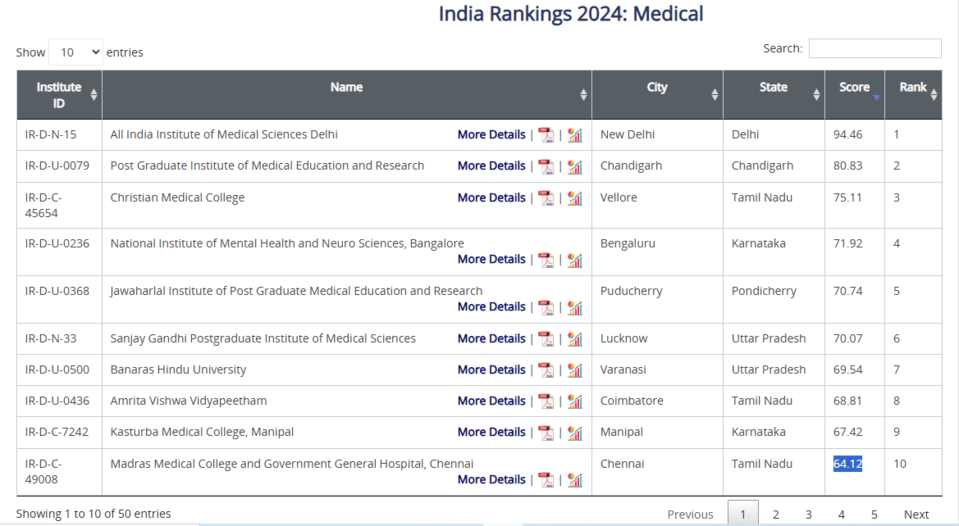Screen dimensions: 959x526
Task: Open PDF icon for Banaras Hindu University
Action: click(x=546, y=370)
